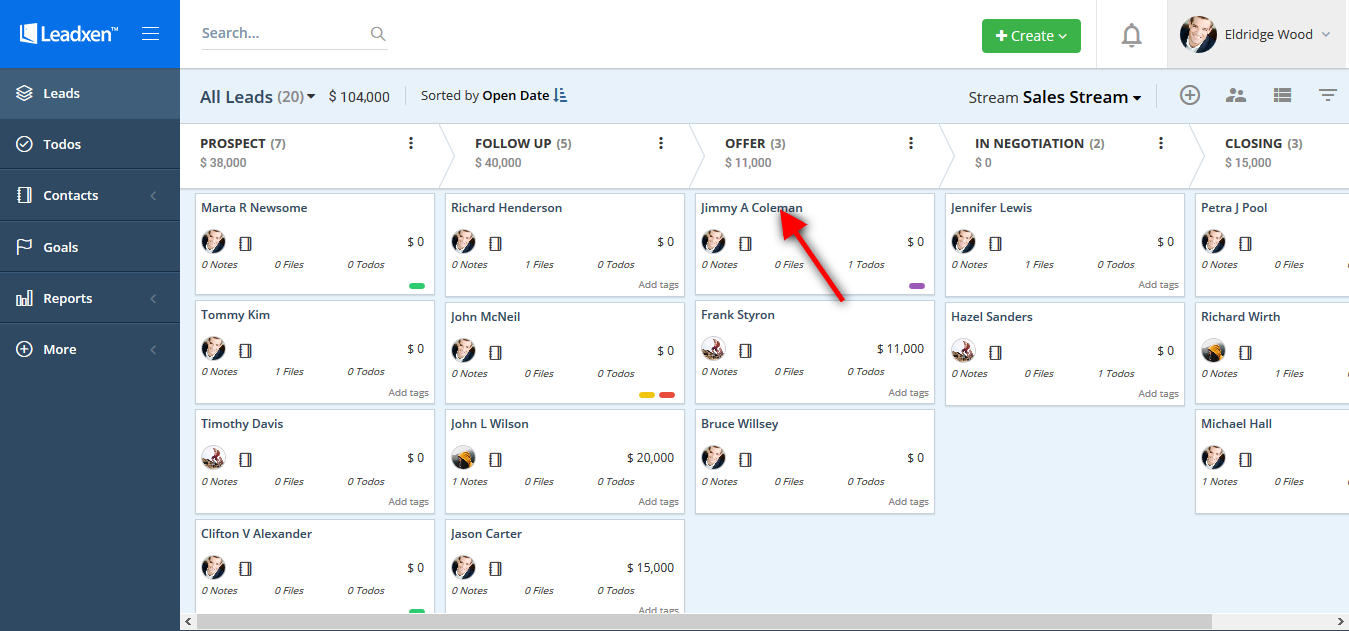Click the contact book icon on Richard Henderson card
Image resolution: width=1349 pixels, height=631 pixels.
(x=495, y=243)
